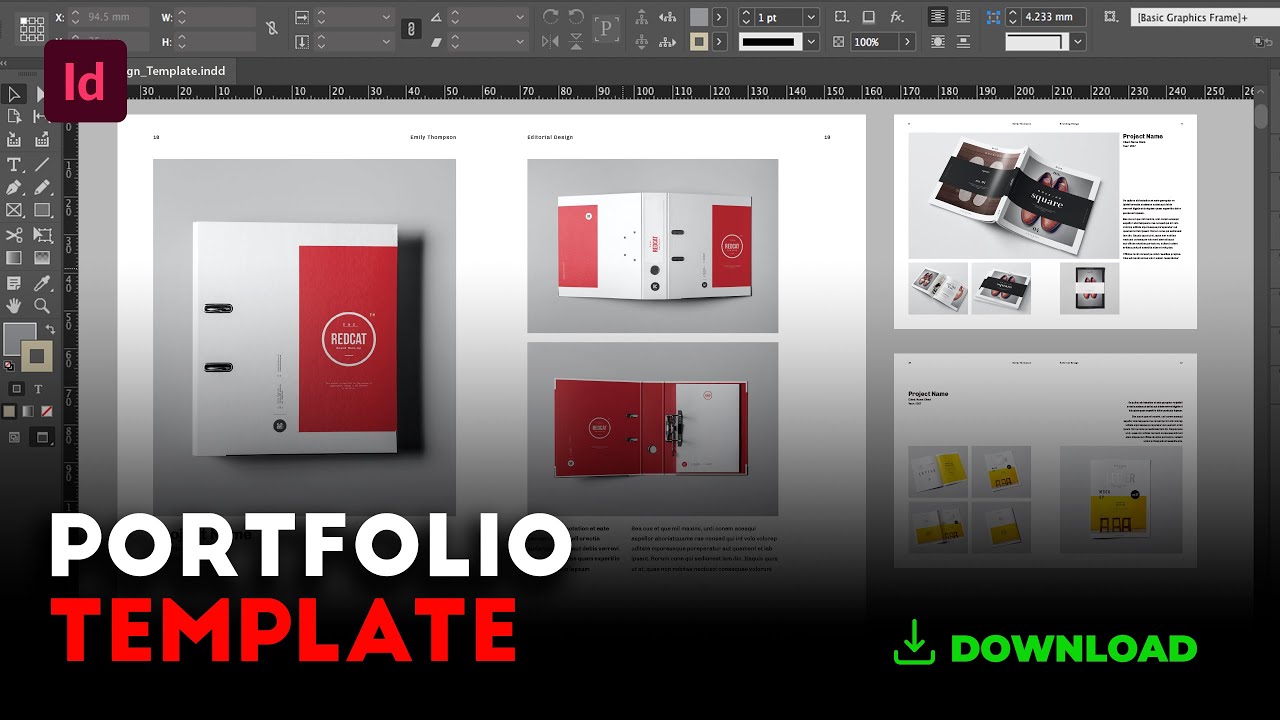1280x720 pixels.
Task: Click the Select Next Object icon
Action: tap(666, 42)
